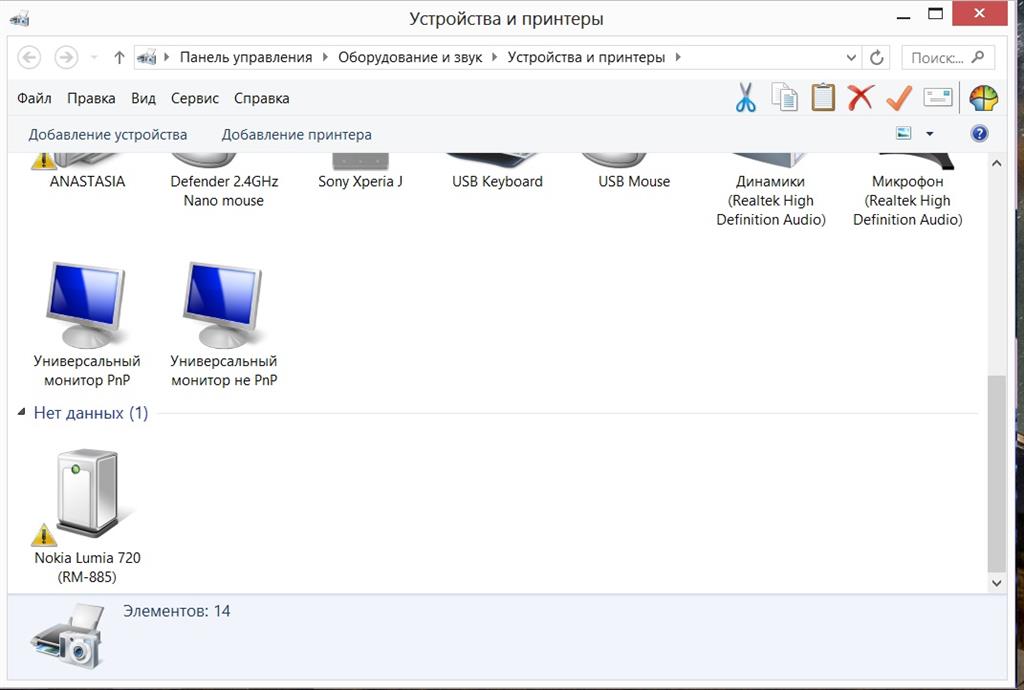Select the Universal PnP monitor device

click(x=87, y=324)
